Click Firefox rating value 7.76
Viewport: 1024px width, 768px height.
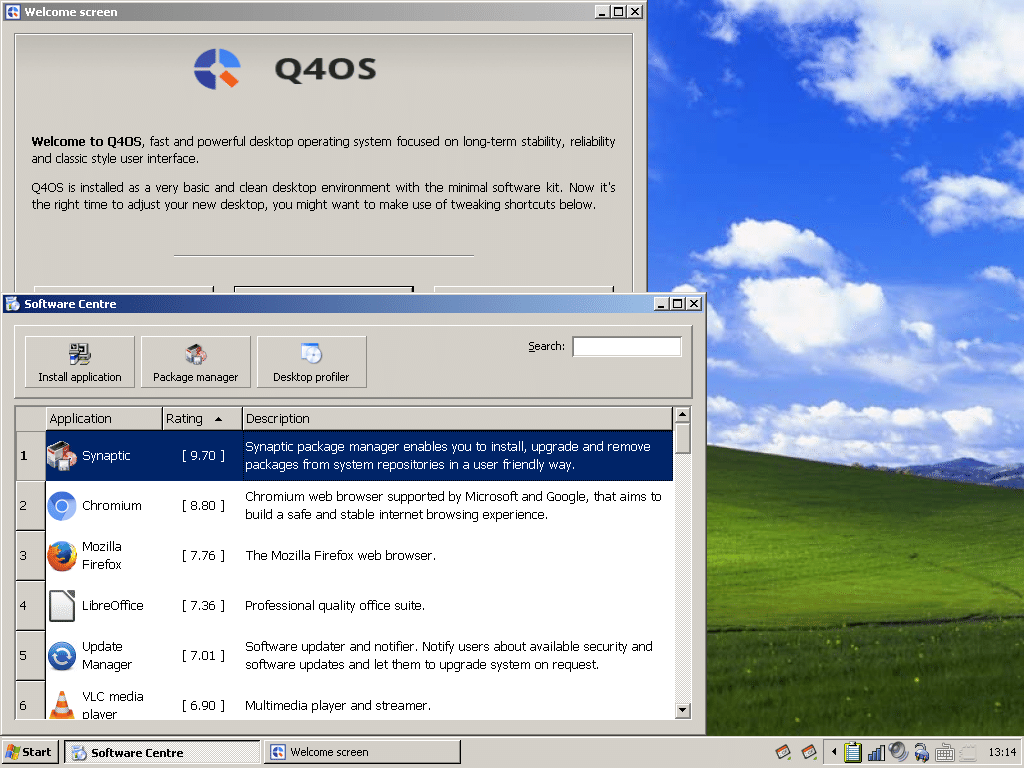click(203, 556)
